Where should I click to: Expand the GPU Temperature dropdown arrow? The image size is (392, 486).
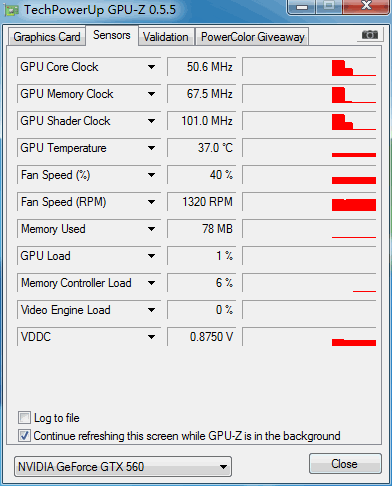point(151,148)
